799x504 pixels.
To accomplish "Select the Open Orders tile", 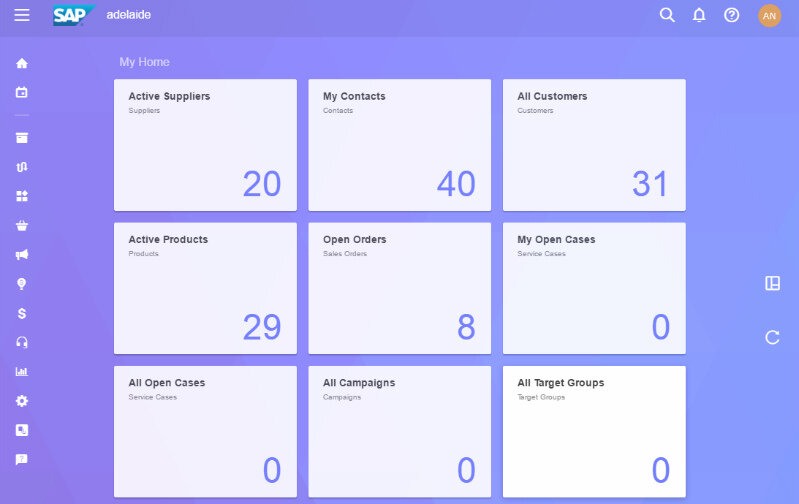I will 399,288.
